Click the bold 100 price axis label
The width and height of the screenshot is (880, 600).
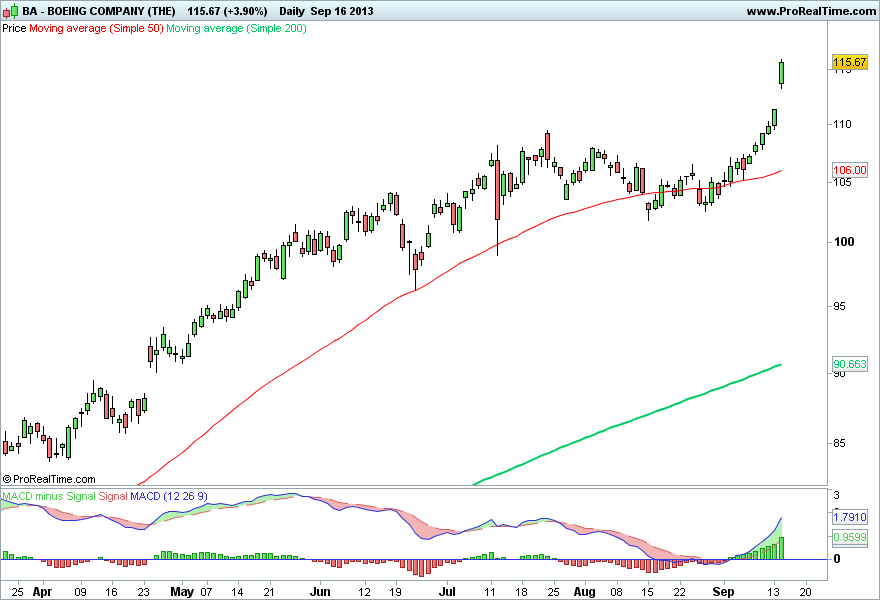[844, 242]
